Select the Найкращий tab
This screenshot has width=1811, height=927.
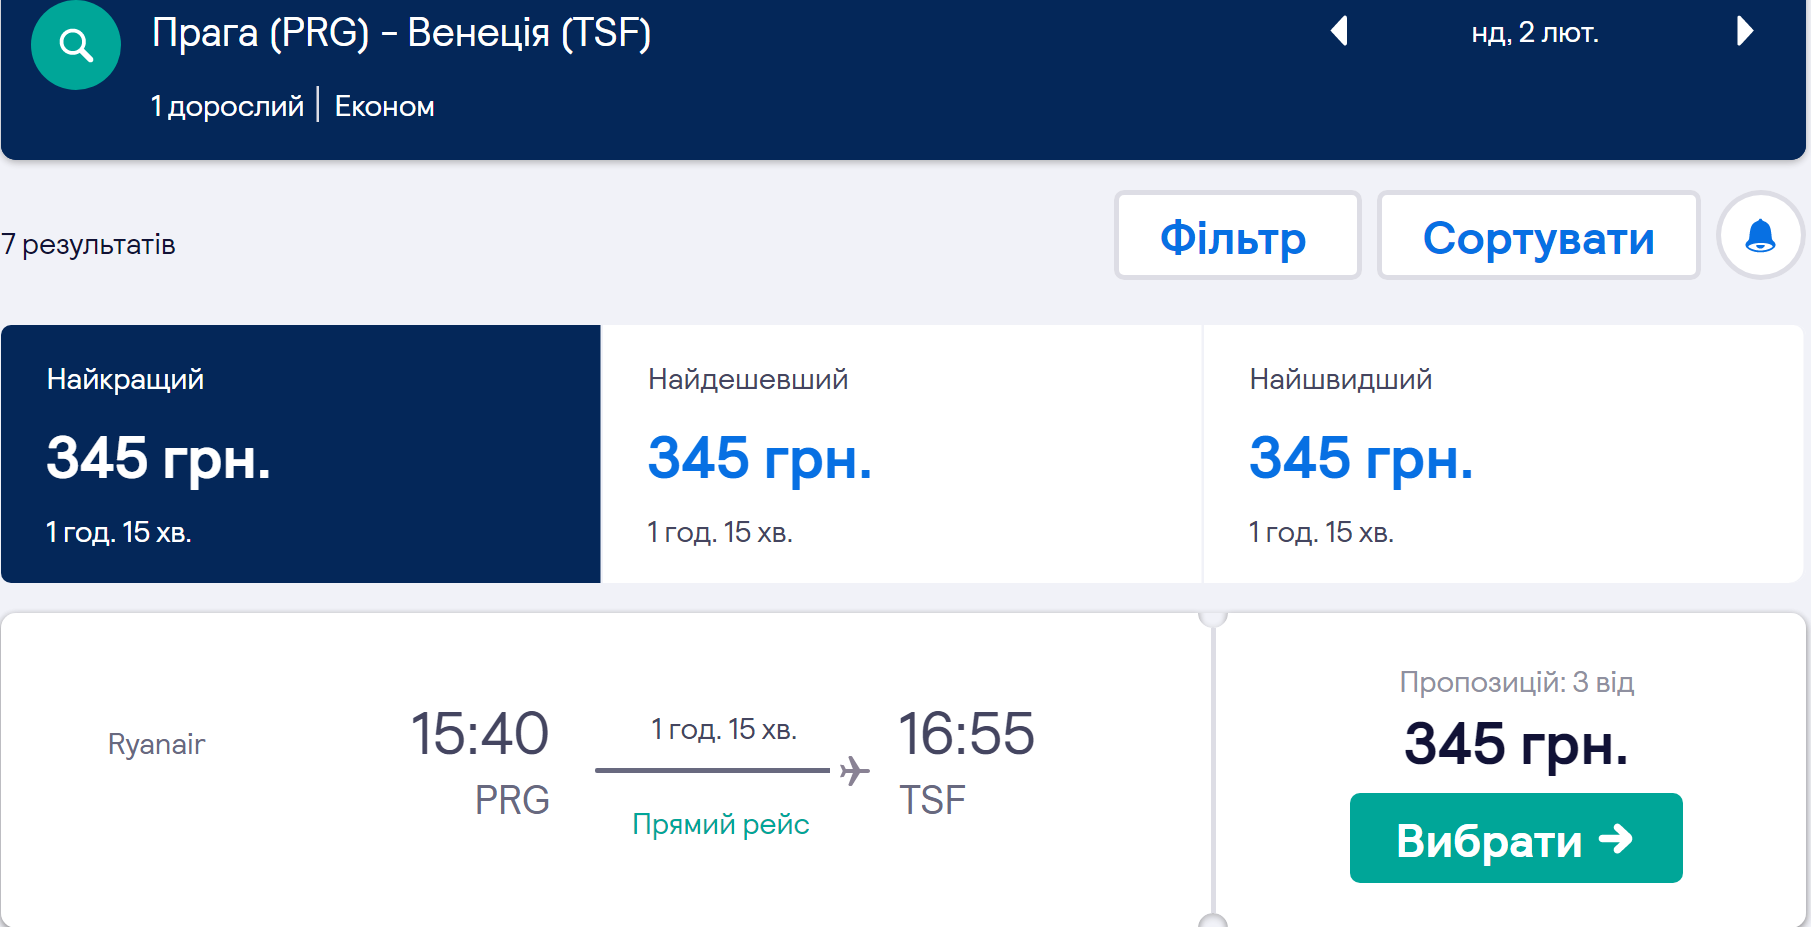tap(300, 453)
